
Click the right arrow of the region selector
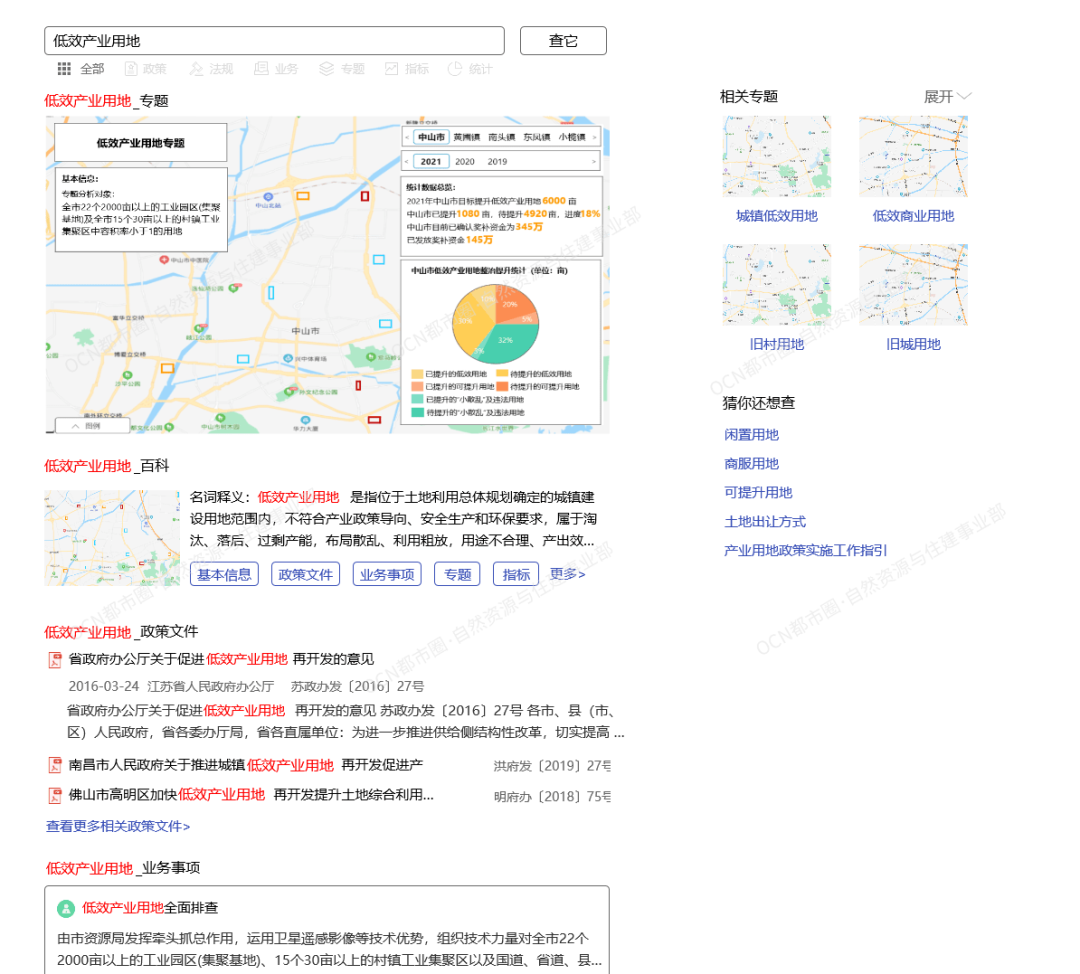click(x=594, y=137)
